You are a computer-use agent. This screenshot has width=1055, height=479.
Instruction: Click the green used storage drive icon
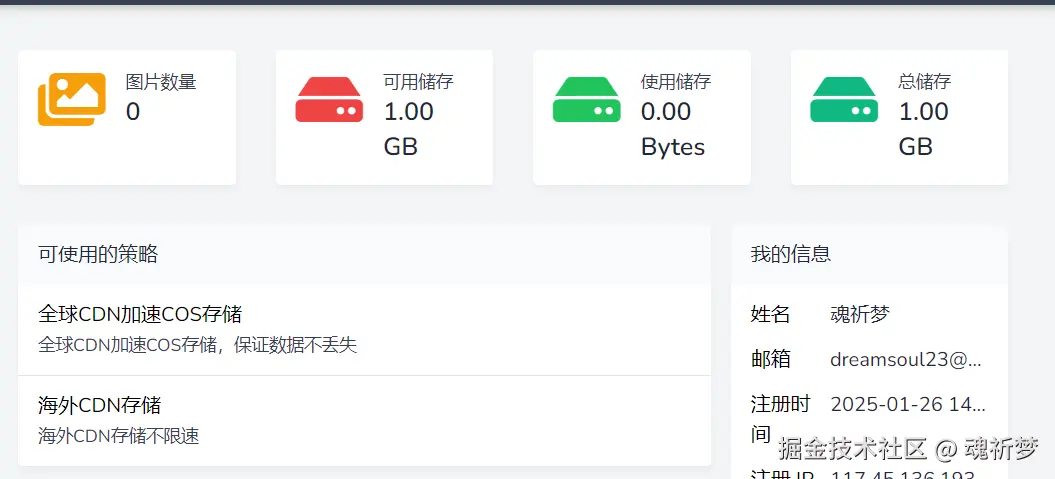pos(586,100)
